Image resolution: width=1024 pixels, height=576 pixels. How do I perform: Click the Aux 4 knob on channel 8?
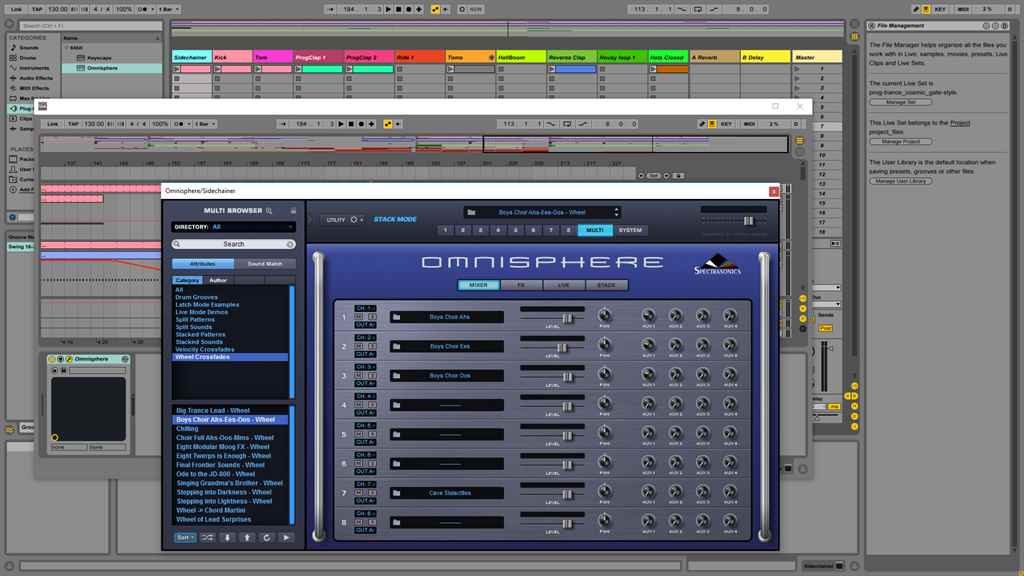[x=730, y=520]
